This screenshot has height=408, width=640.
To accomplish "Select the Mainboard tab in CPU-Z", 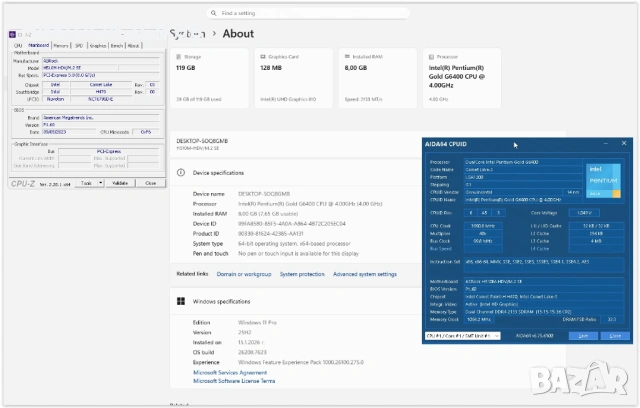I will click(38, 45).
